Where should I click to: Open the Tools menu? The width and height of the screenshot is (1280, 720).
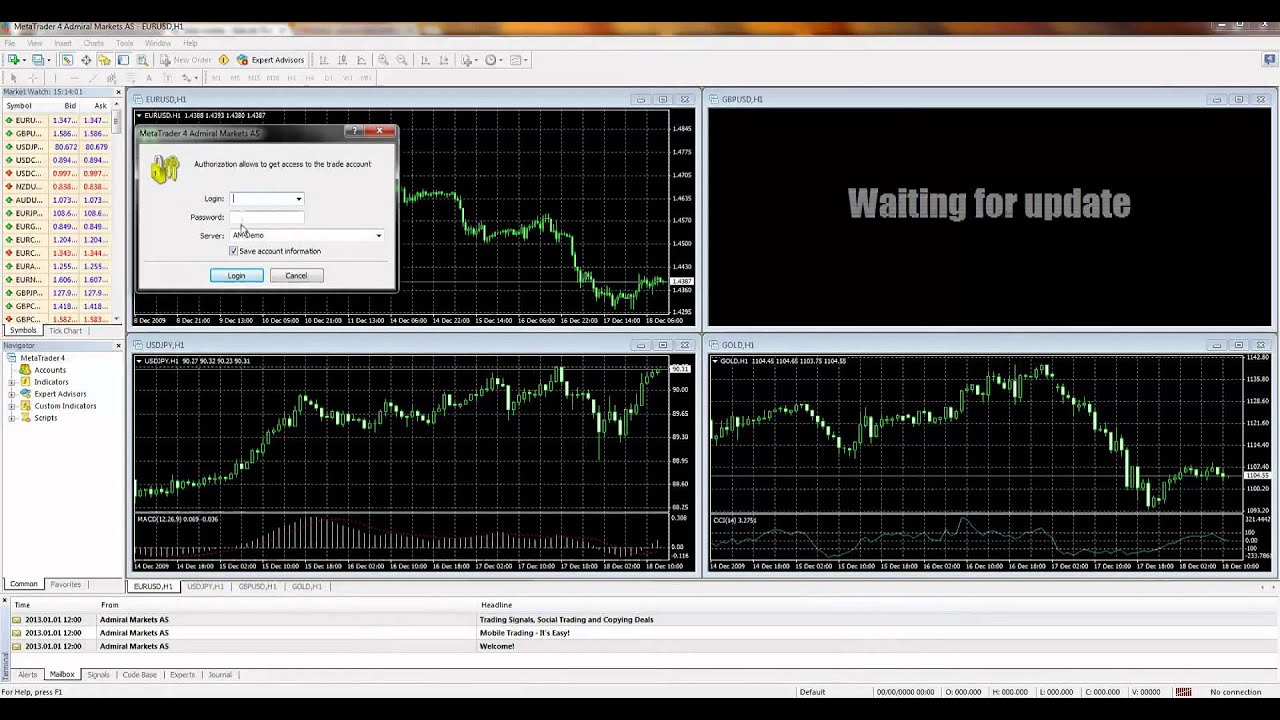(124, 43)
